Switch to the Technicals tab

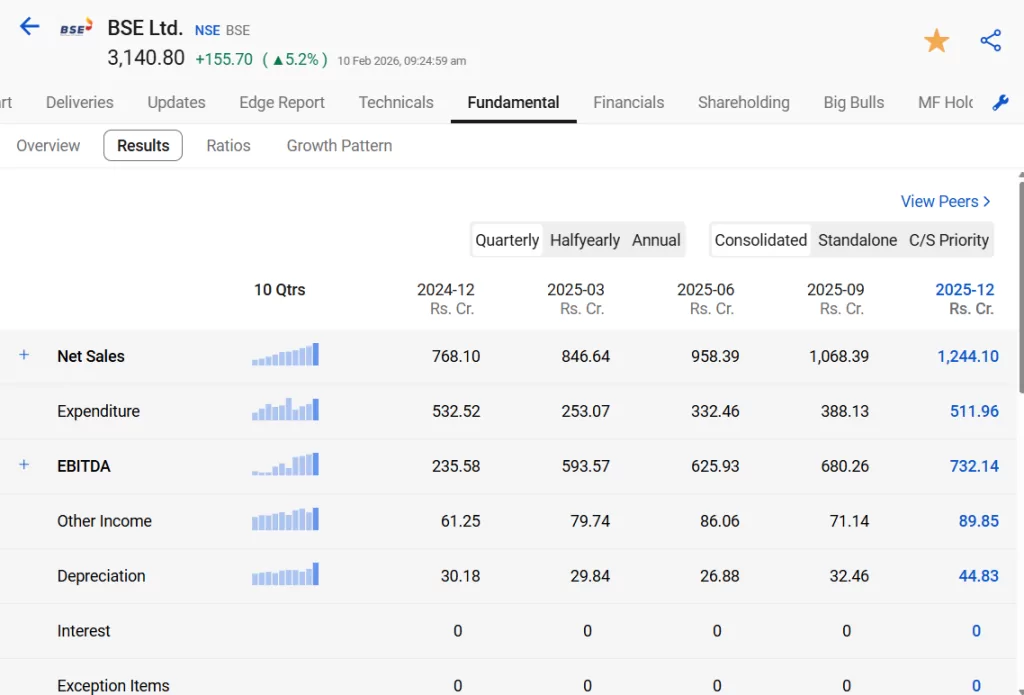point(396,102)
